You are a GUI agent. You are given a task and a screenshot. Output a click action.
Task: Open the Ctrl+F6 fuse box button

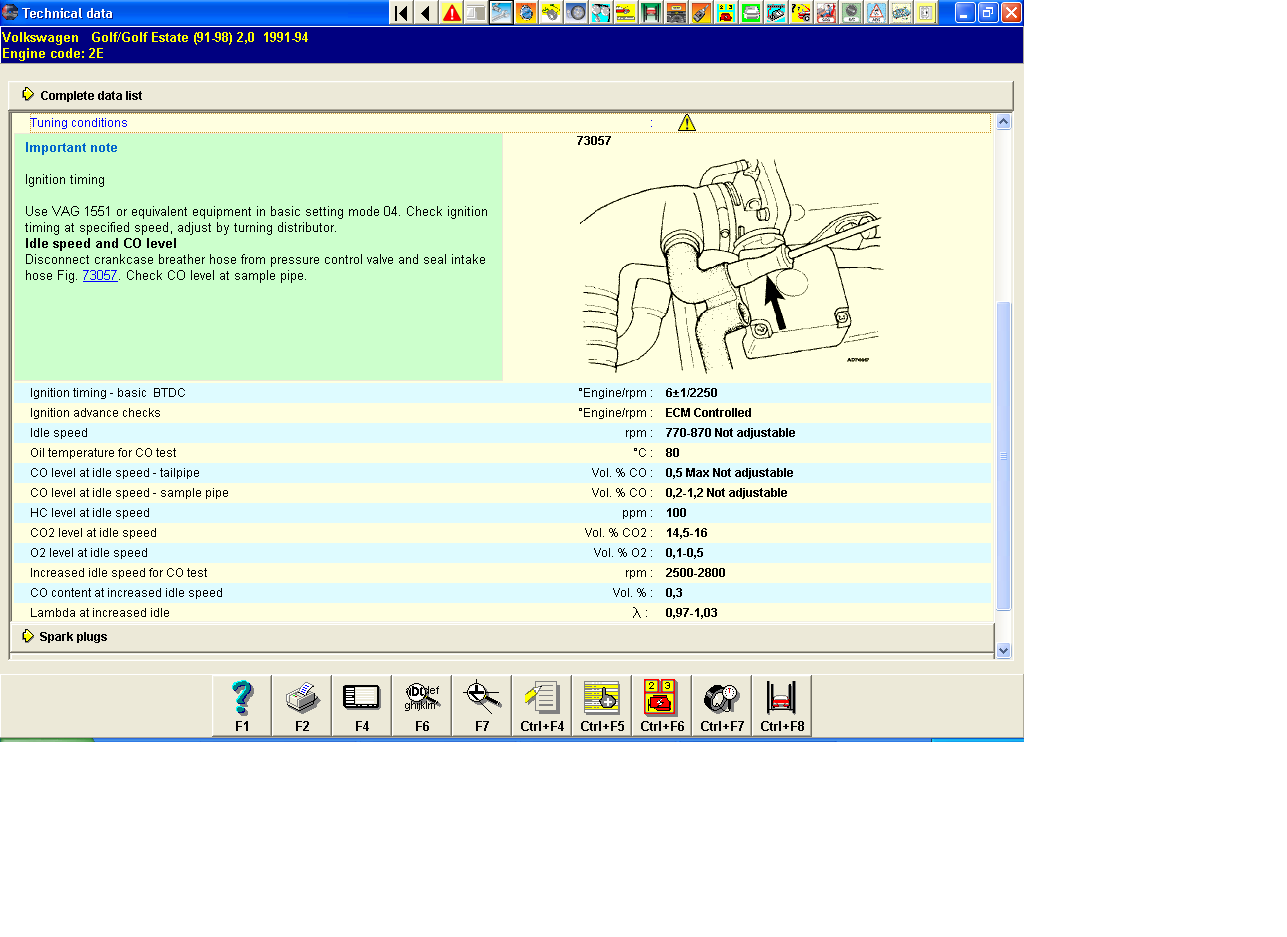pyautogui.click(x=662, y=706)
